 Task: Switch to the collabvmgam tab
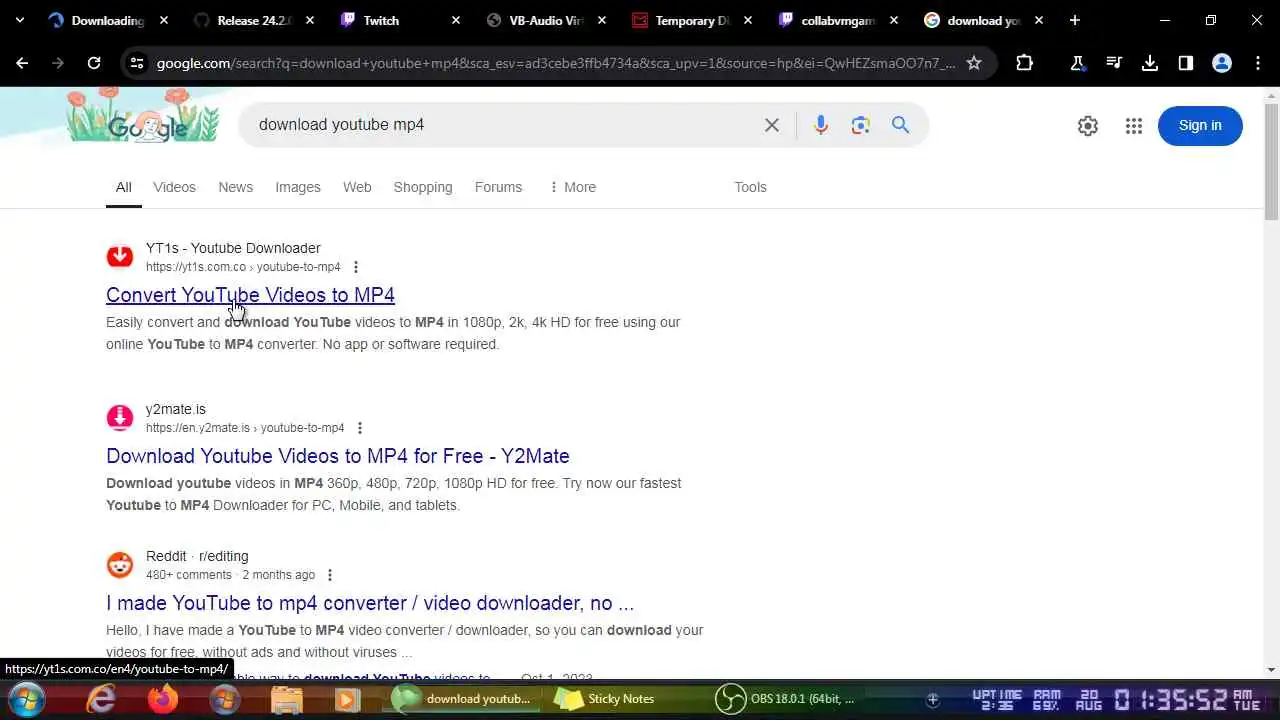[x=838, y=20]
